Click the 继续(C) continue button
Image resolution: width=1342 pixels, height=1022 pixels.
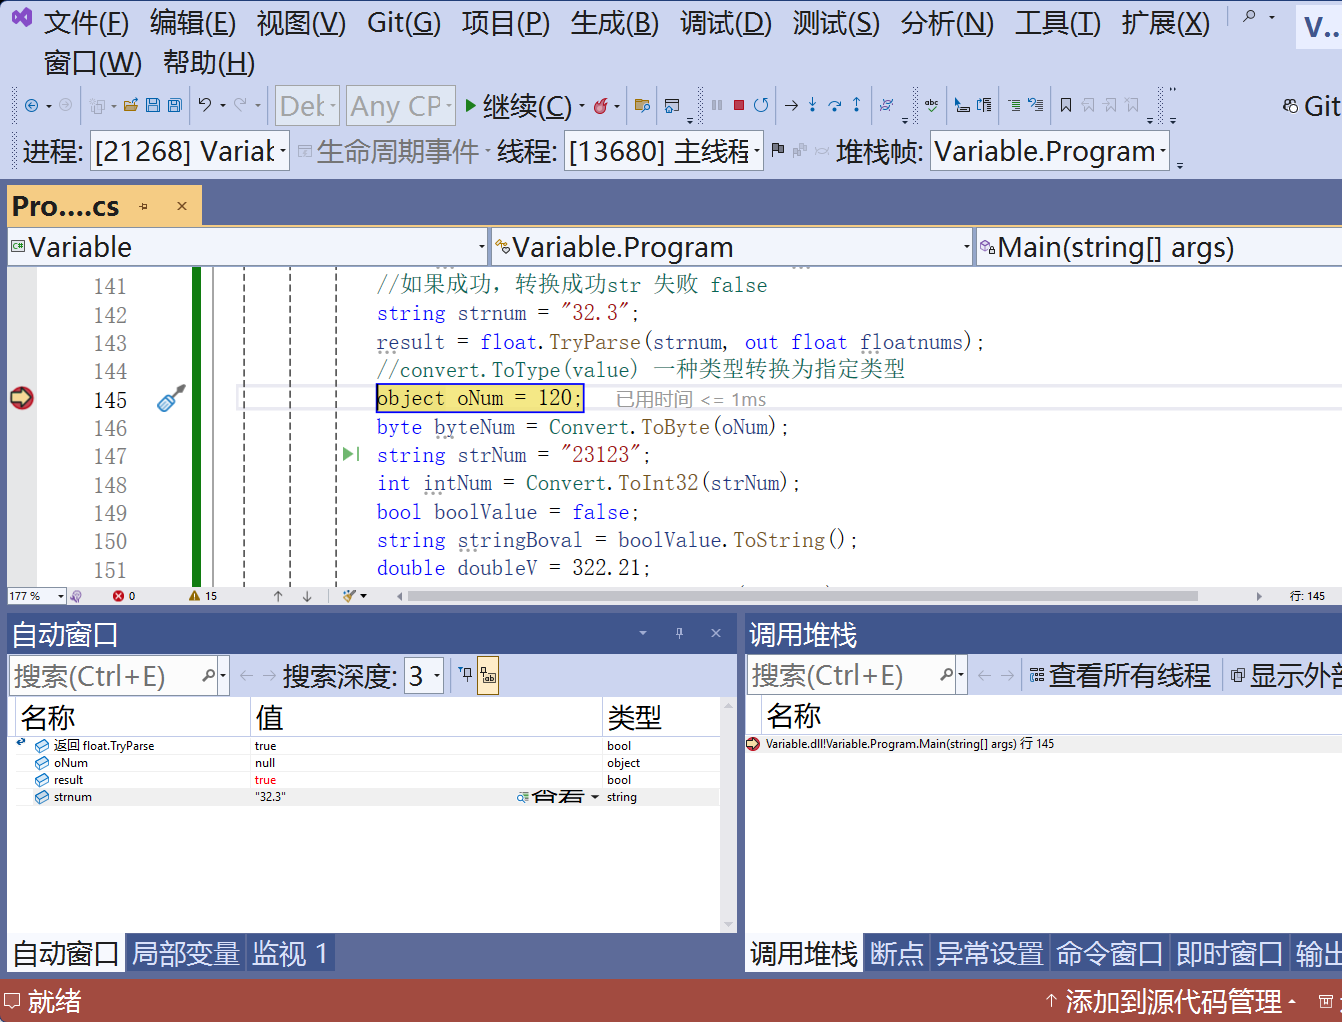[x=518, y=106]
